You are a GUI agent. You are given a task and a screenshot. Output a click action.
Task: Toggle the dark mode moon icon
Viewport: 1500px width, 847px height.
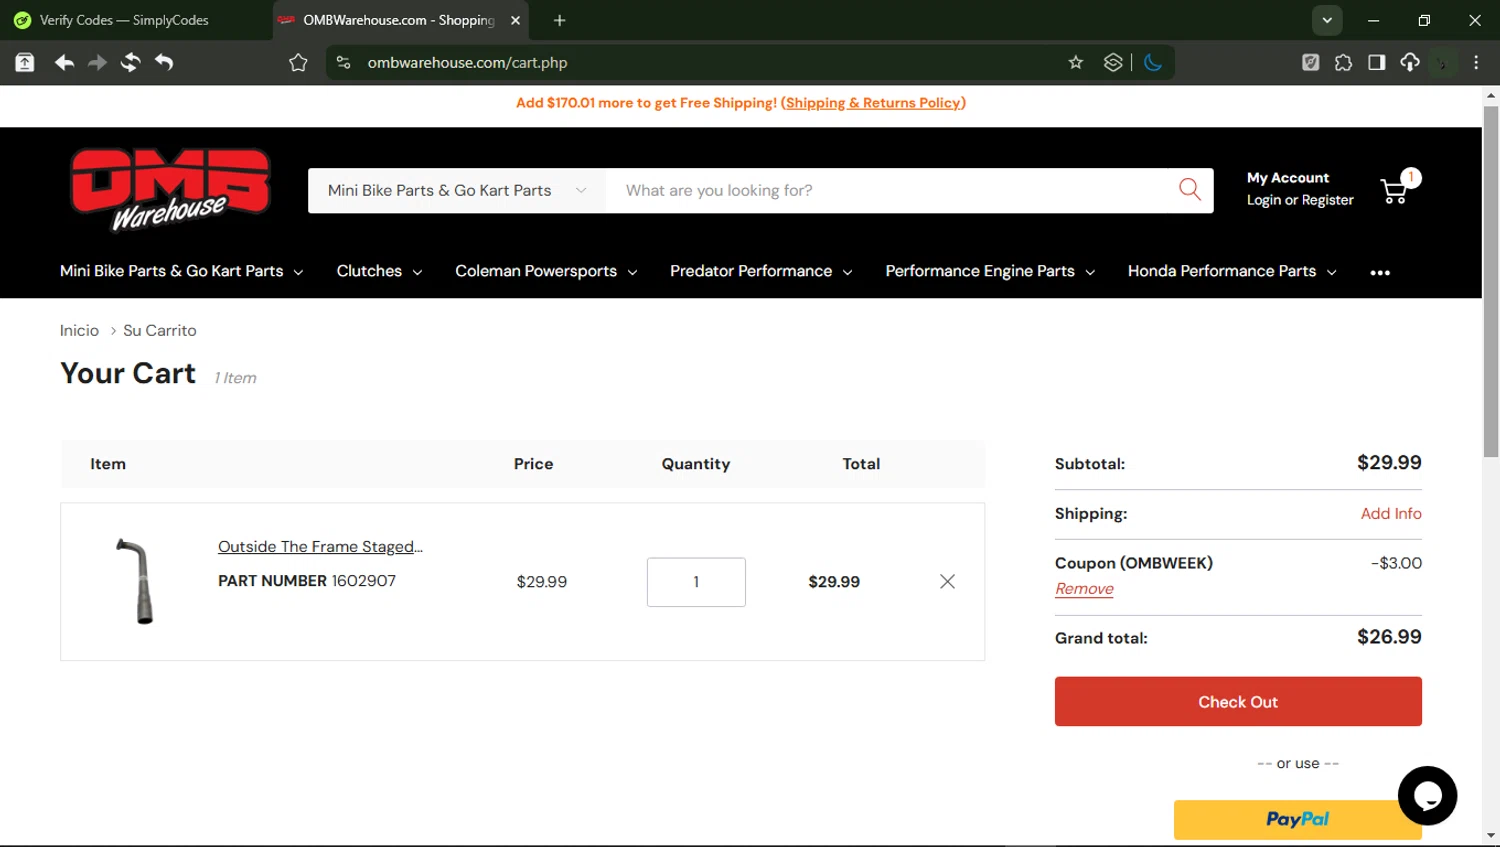pyautogui.click(x=1153, y=62)
